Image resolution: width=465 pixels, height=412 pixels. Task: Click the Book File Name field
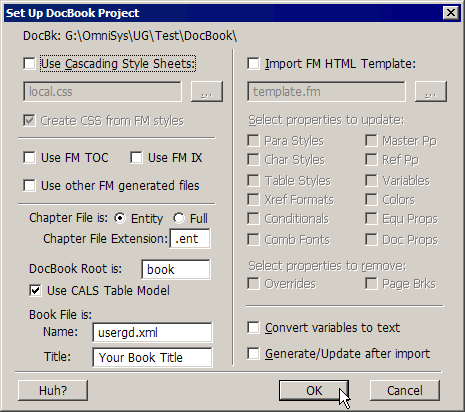coord(152,332)
